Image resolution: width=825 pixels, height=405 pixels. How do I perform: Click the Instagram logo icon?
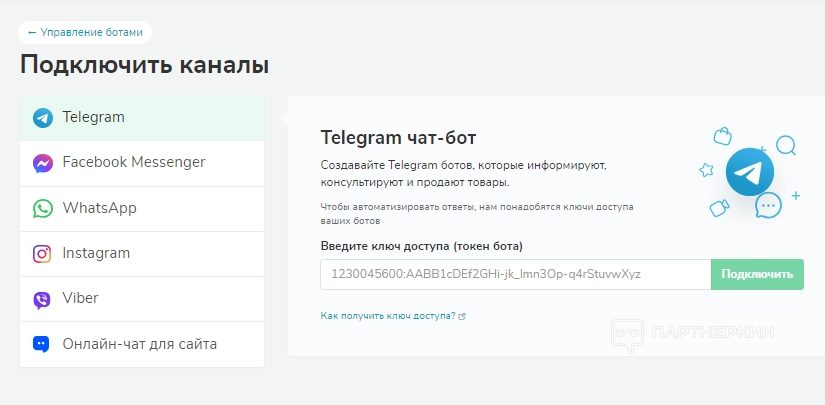[42, 254]
